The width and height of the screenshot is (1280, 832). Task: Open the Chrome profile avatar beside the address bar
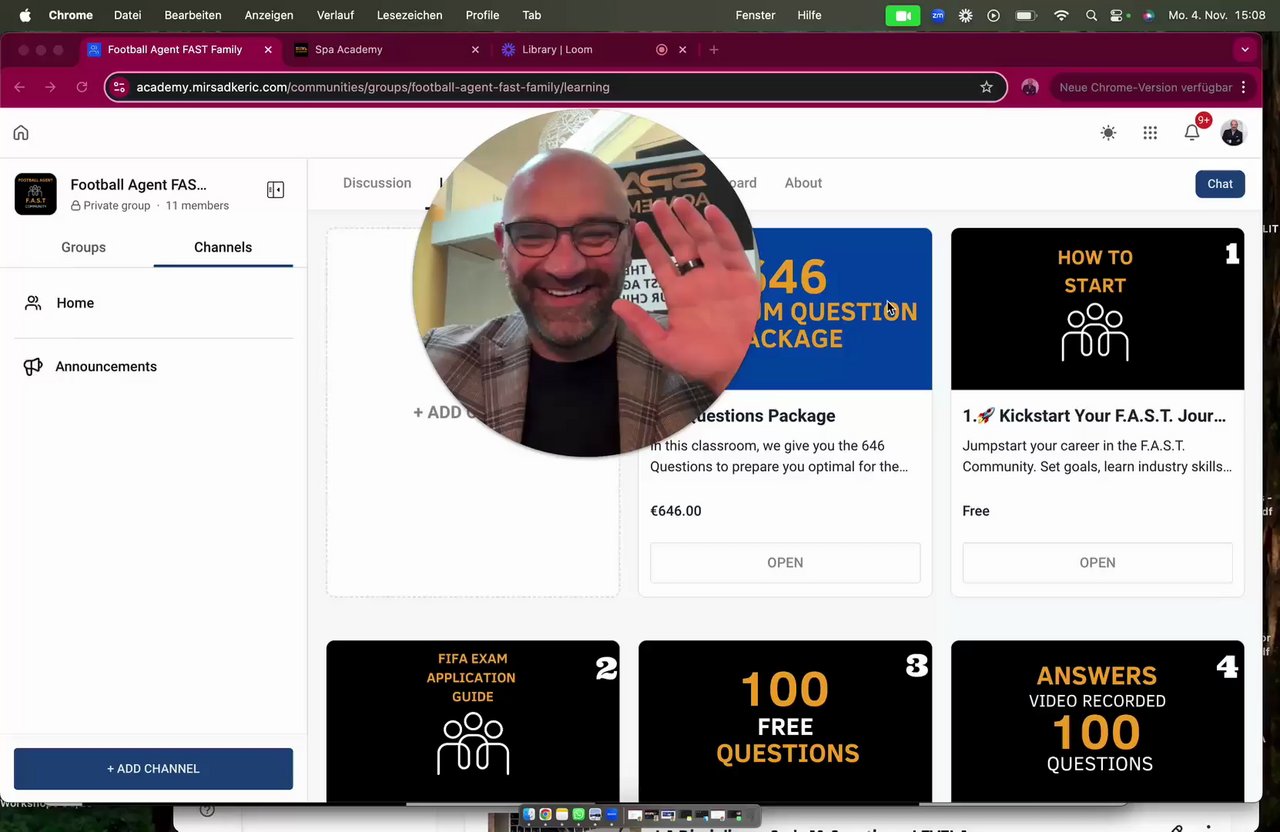(x=1030, y=87)
